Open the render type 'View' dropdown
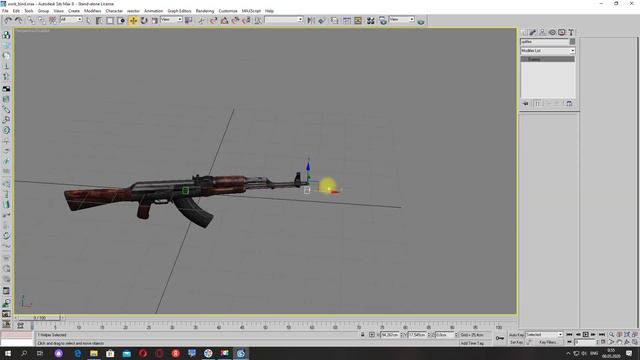 click(402, 20)
